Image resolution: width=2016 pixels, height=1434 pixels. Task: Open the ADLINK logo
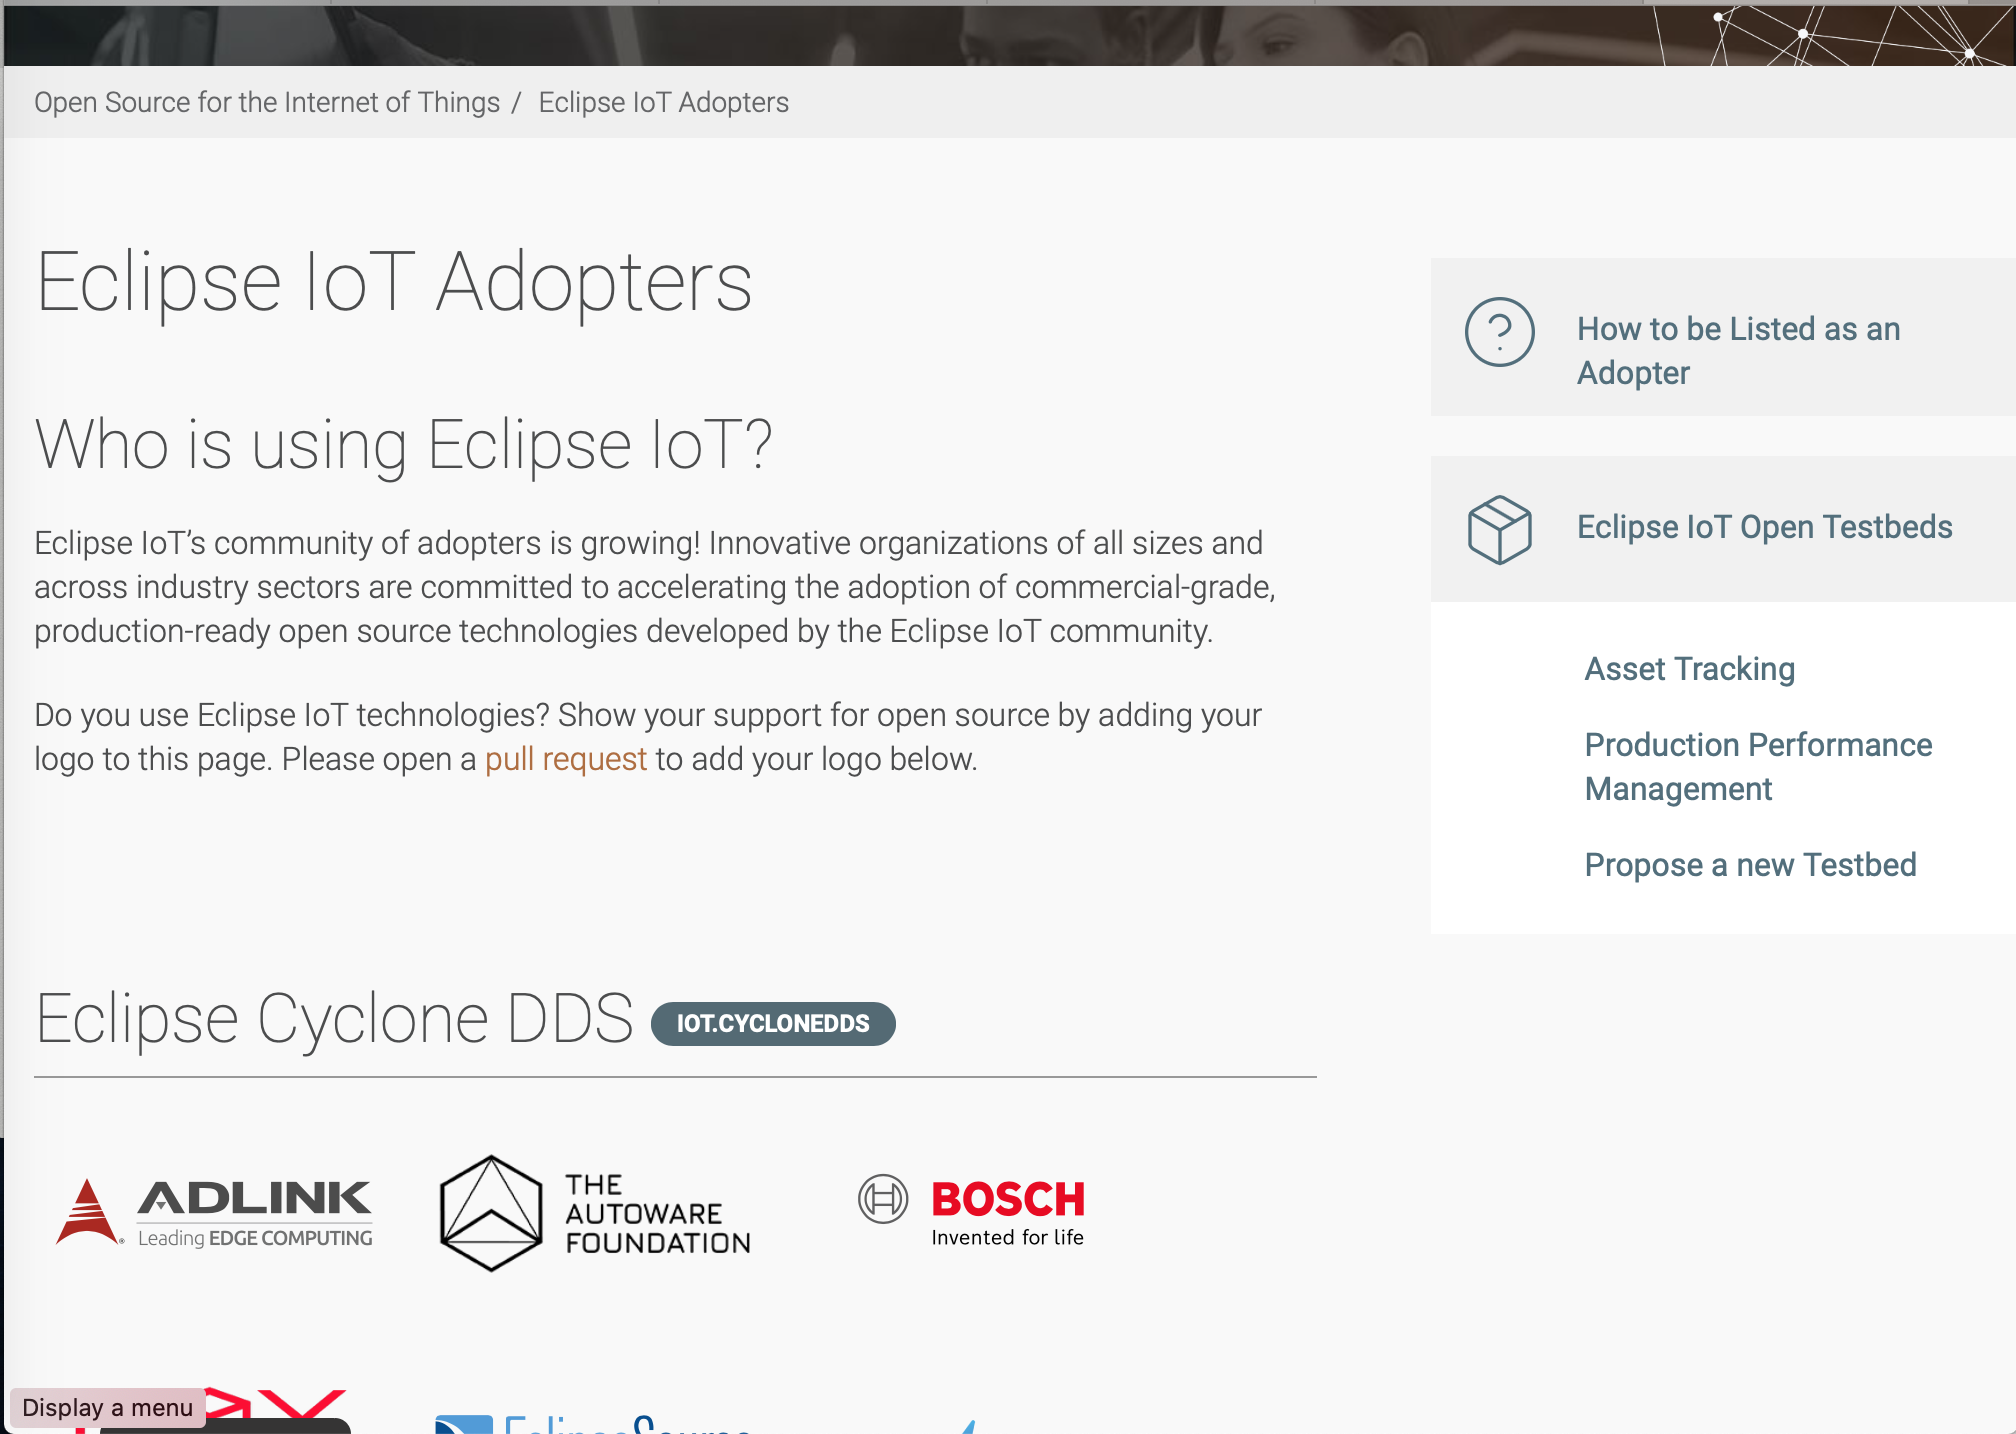[214, 1212]
